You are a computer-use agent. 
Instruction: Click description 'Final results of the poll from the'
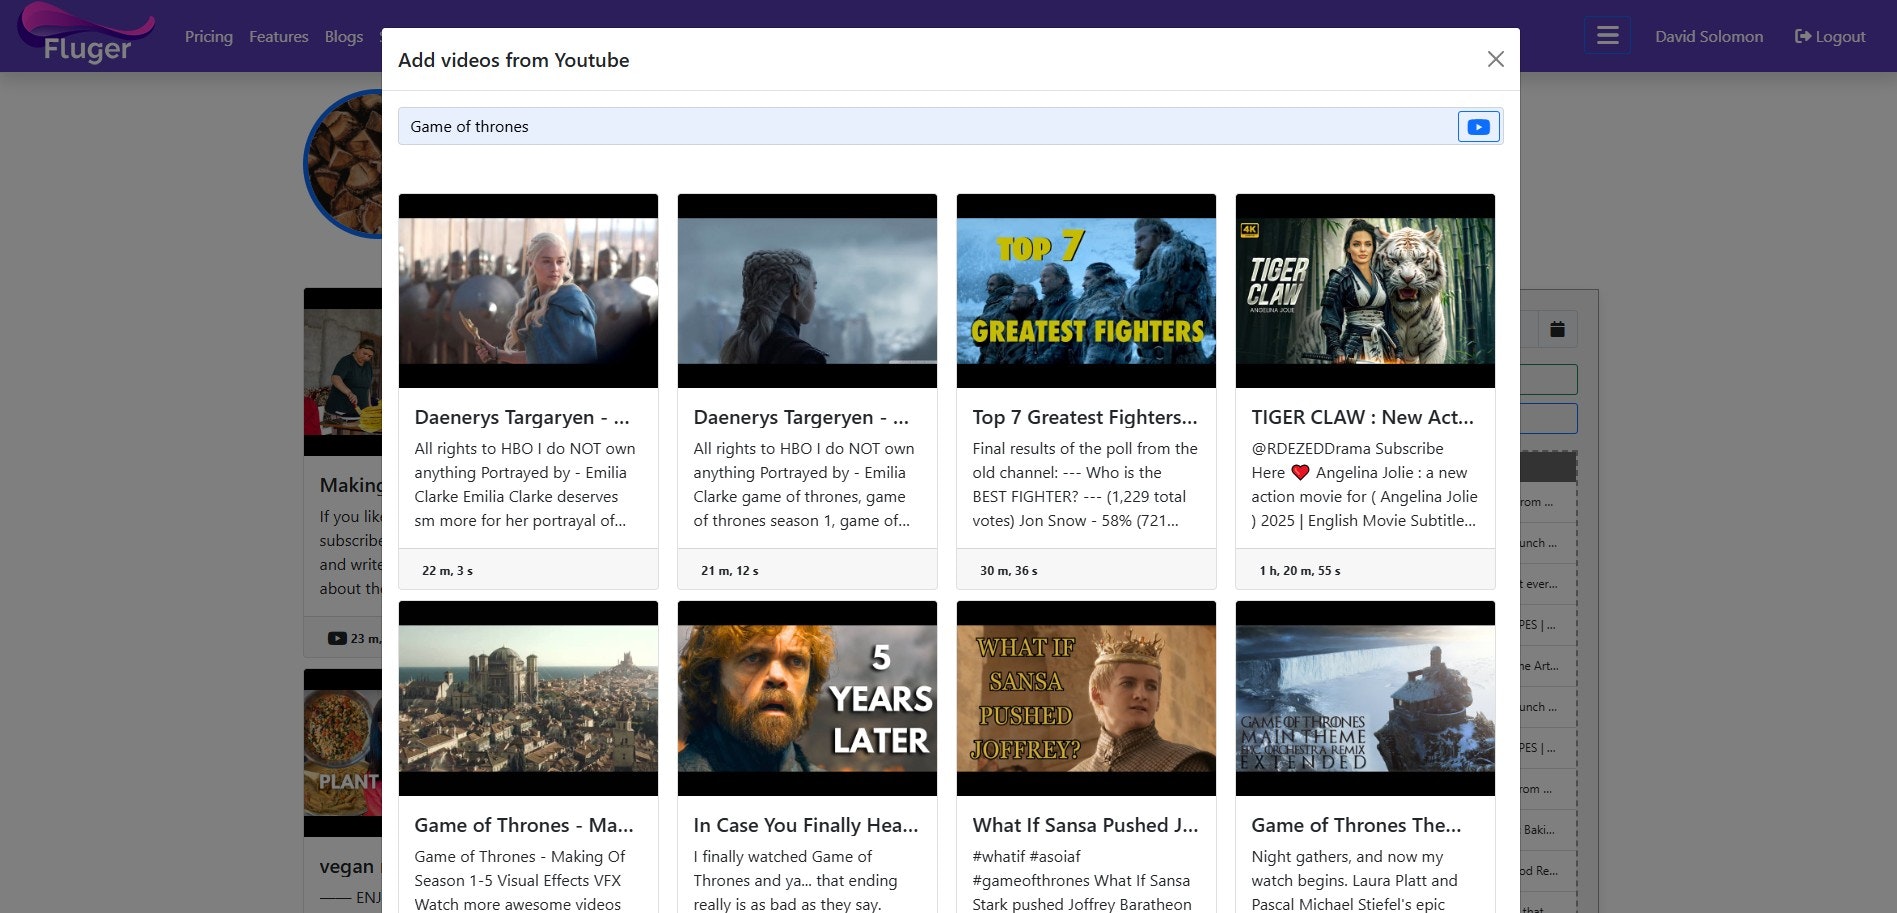[x=1085, y=449]
